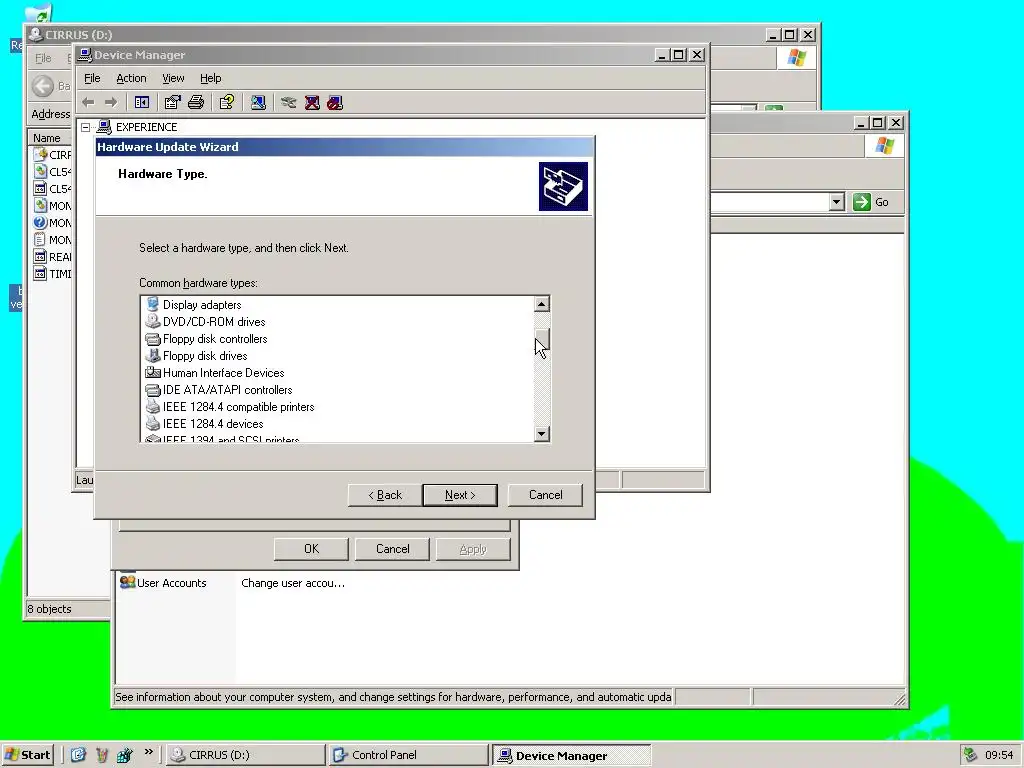Click the IEEE 1284.4 compatible printers icon
Image resolution: width=1024 pixels, height=768 pixels.
click(153, 406)
